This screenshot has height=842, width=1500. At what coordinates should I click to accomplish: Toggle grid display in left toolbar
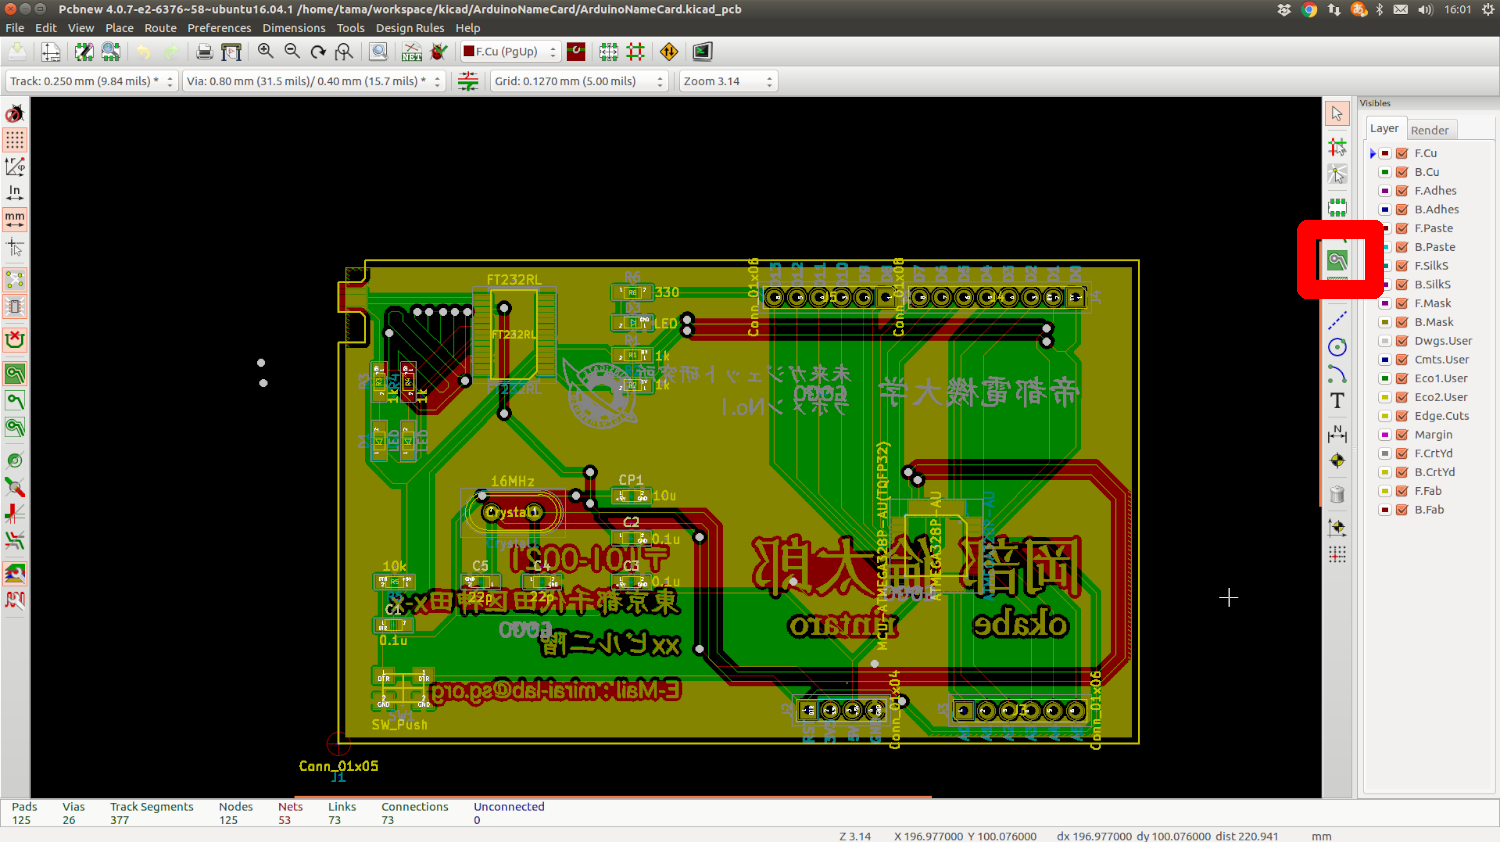(x=15, y=140)
